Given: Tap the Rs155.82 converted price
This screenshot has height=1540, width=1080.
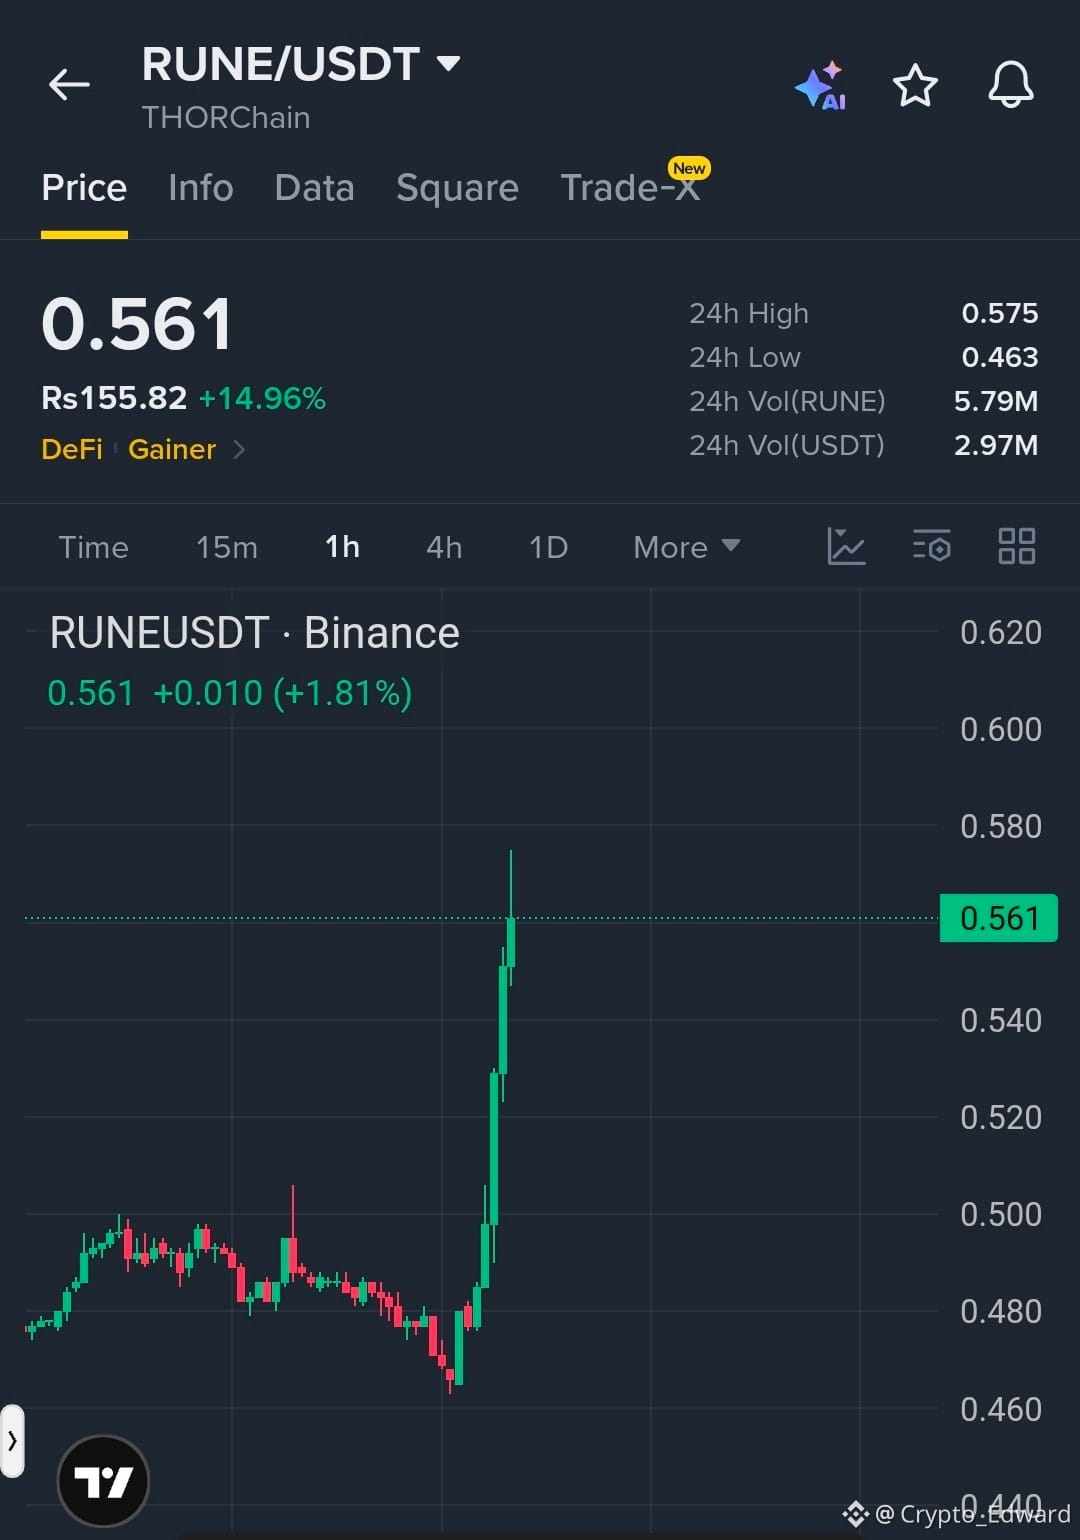Looking at the screenshot, I should pos(114,398).
